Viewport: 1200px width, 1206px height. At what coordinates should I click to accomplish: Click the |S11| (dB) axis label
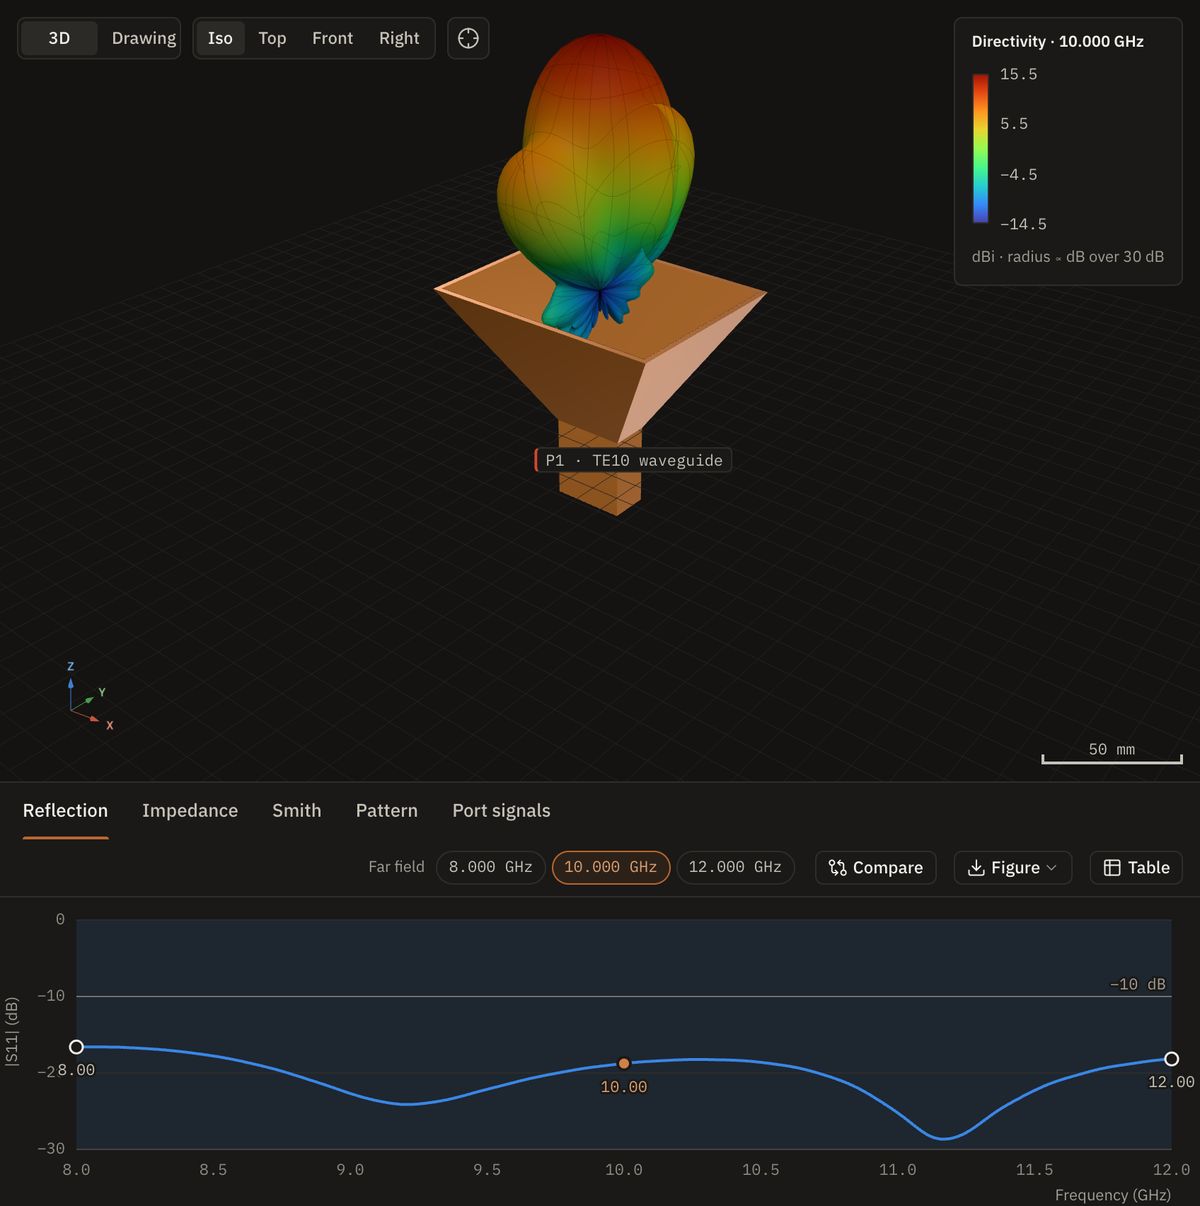tap(12, 1032)
